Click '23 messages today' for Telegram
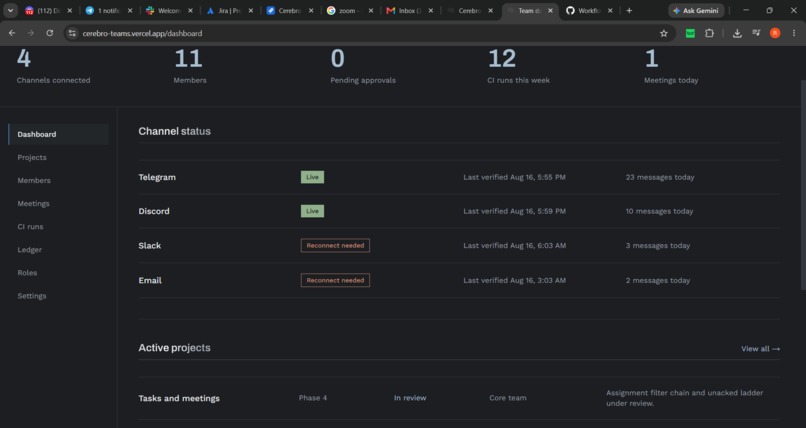The width and height of the screenshot is (806, 428). point(660,177)
